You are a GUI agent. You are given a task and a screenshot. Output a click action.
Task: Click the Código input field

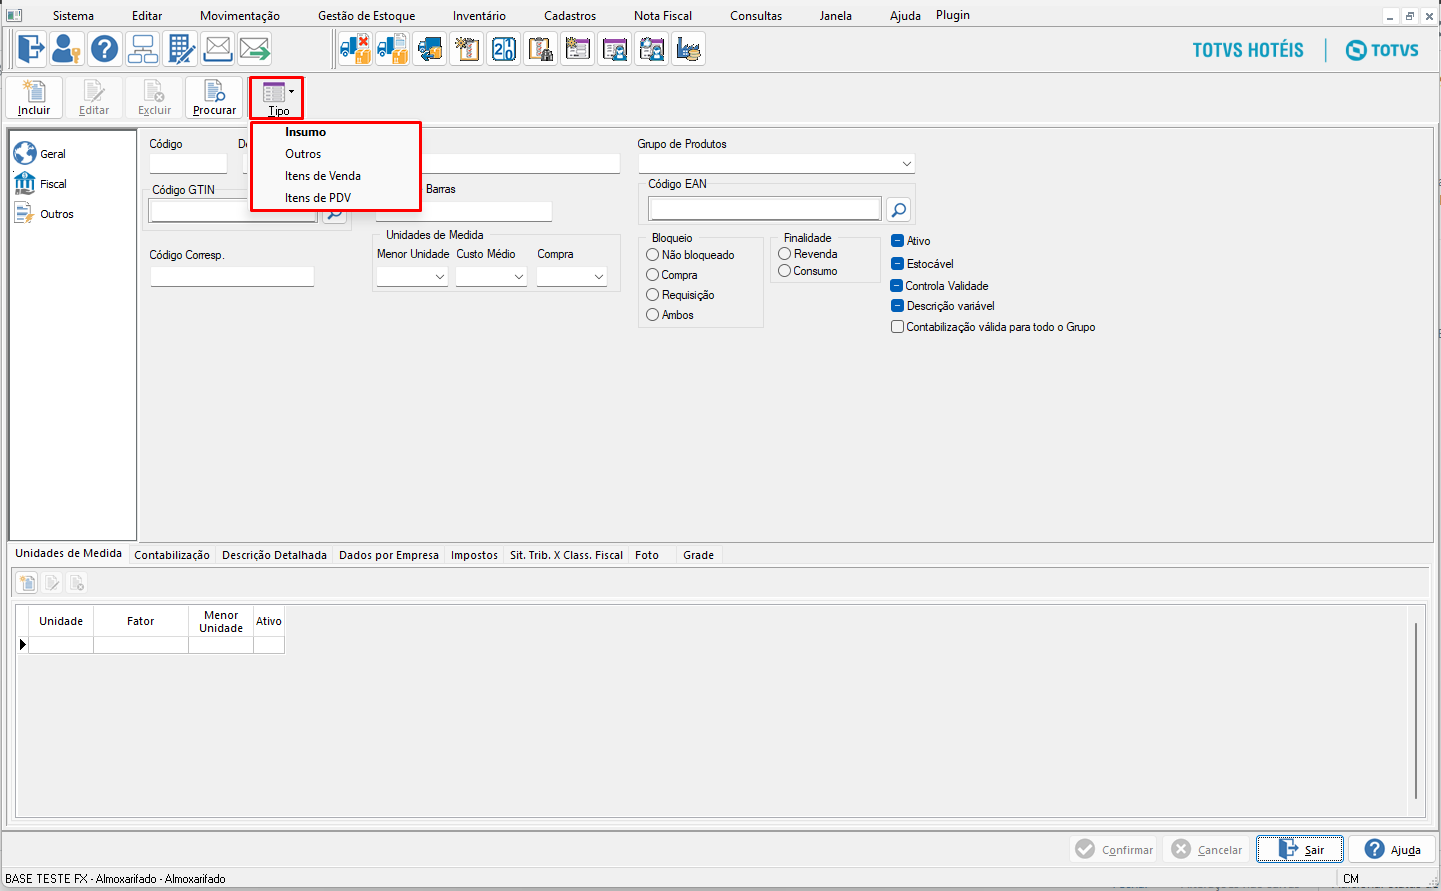coord(188,163)
